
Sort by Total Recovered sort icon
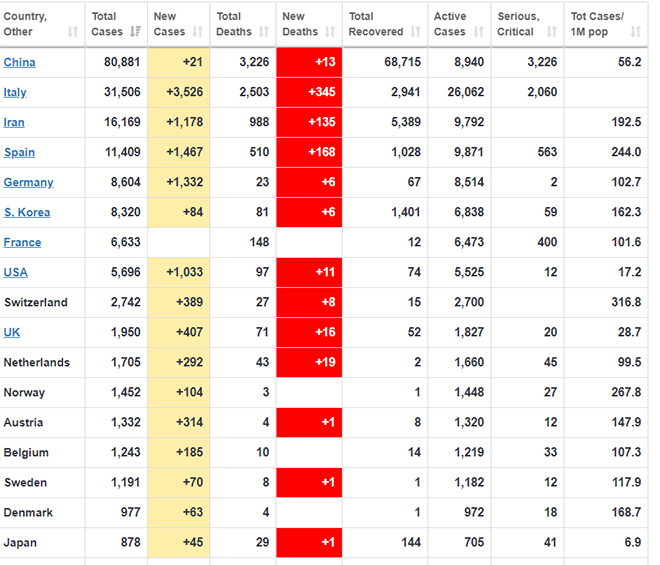(x=415, y=32)
